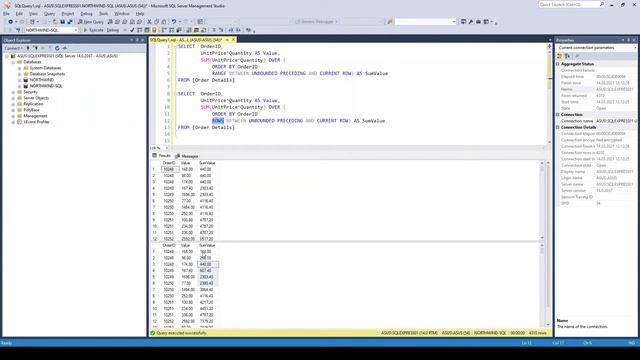Click the Activity Monitor icon in Object Explorer
Screen dimensions: 640x360
click(x=64, y=48)
